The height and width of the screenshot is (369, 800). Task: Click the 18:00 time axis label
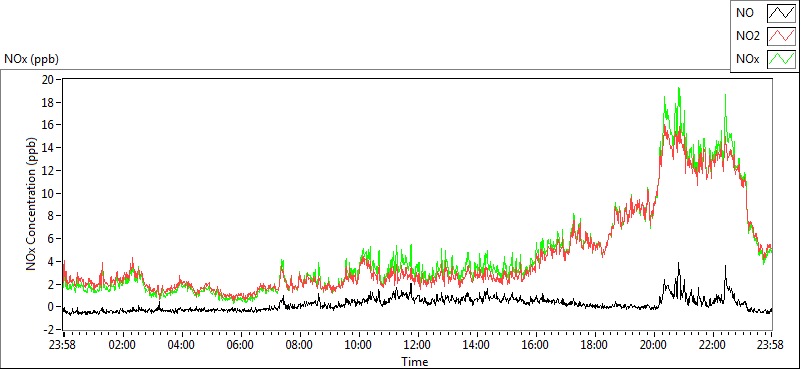[x=595, y=344]
